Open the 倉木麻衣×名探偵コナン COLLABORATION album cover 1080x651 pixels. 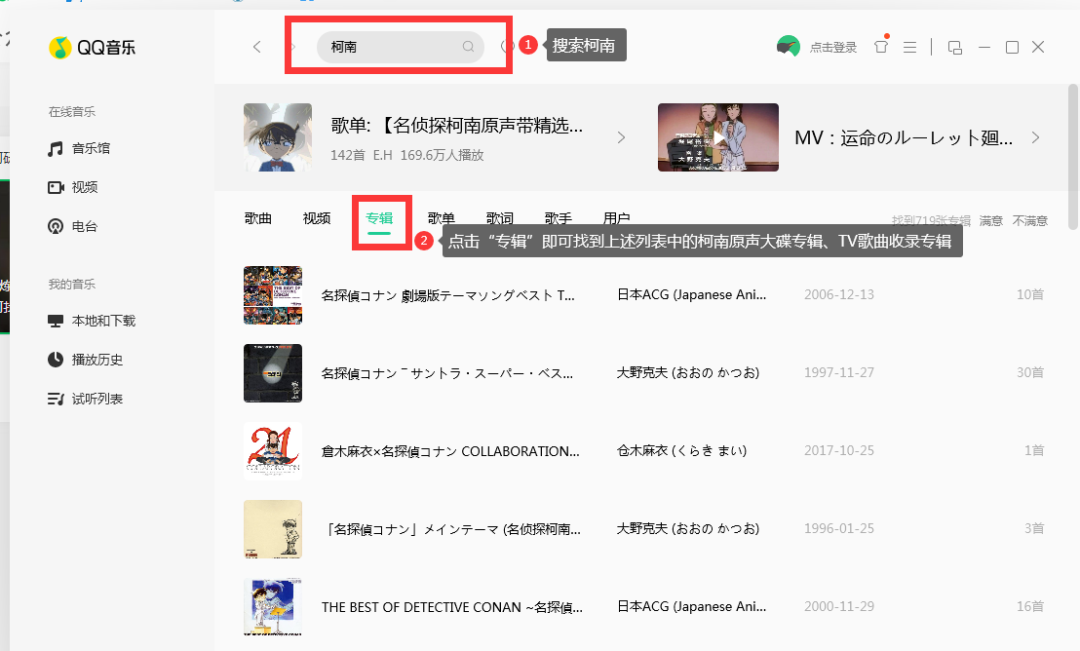pyautogui.click(x=273, y=451)
